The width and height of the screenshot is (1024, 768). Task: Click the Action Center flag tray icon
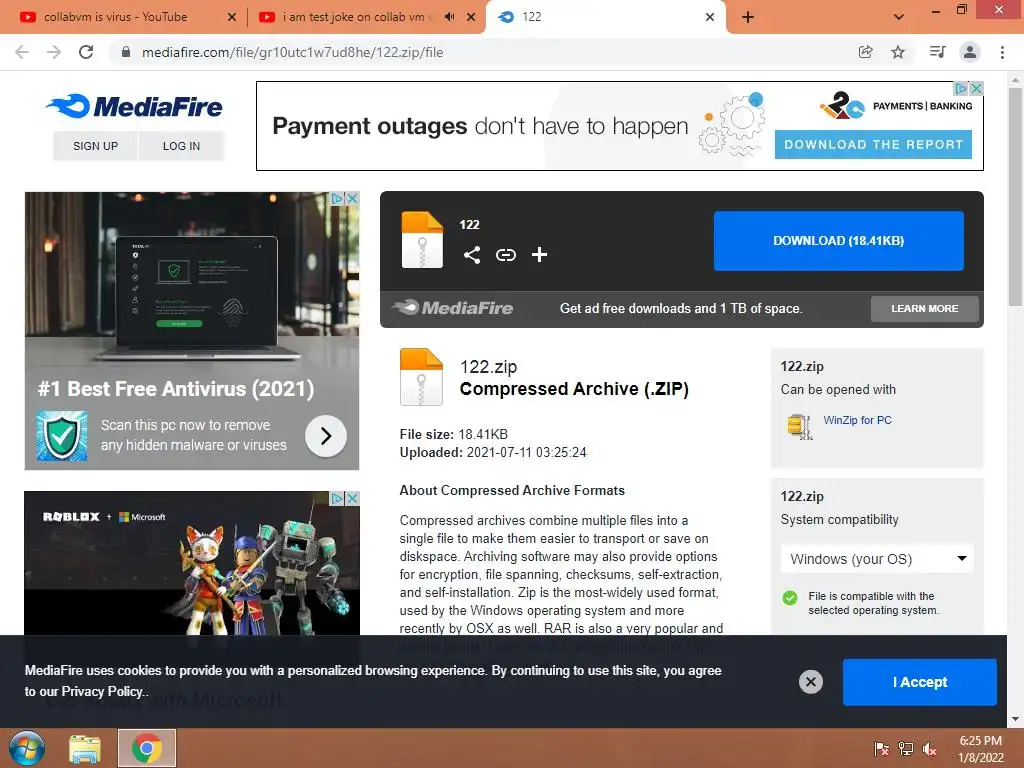coord(881,749)
